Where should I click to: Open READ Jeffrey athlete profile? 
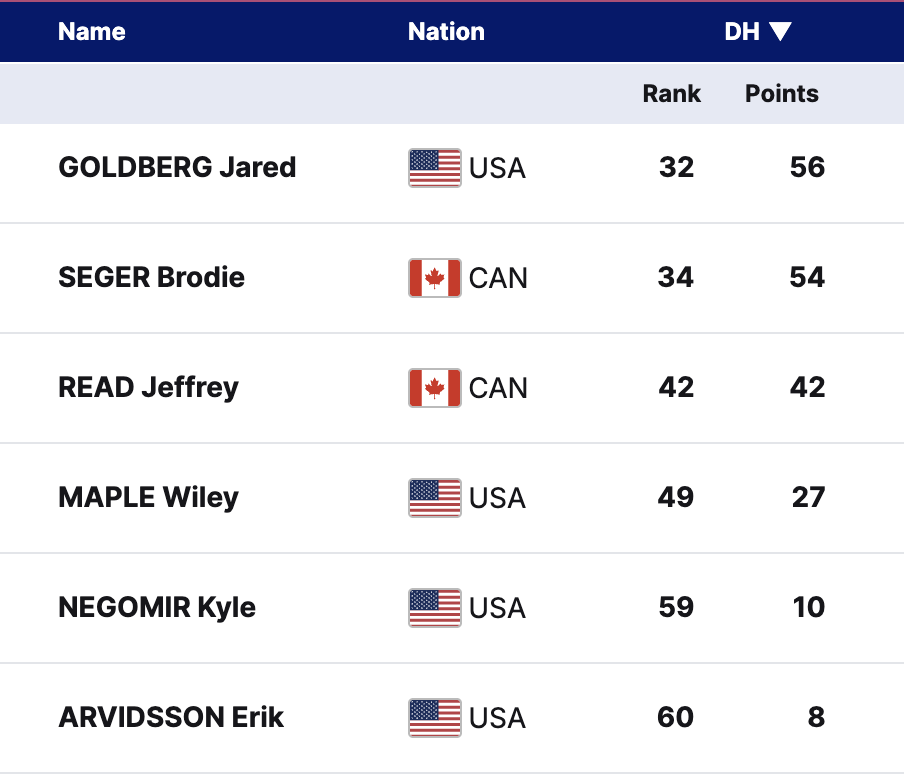tap(149, 387)
